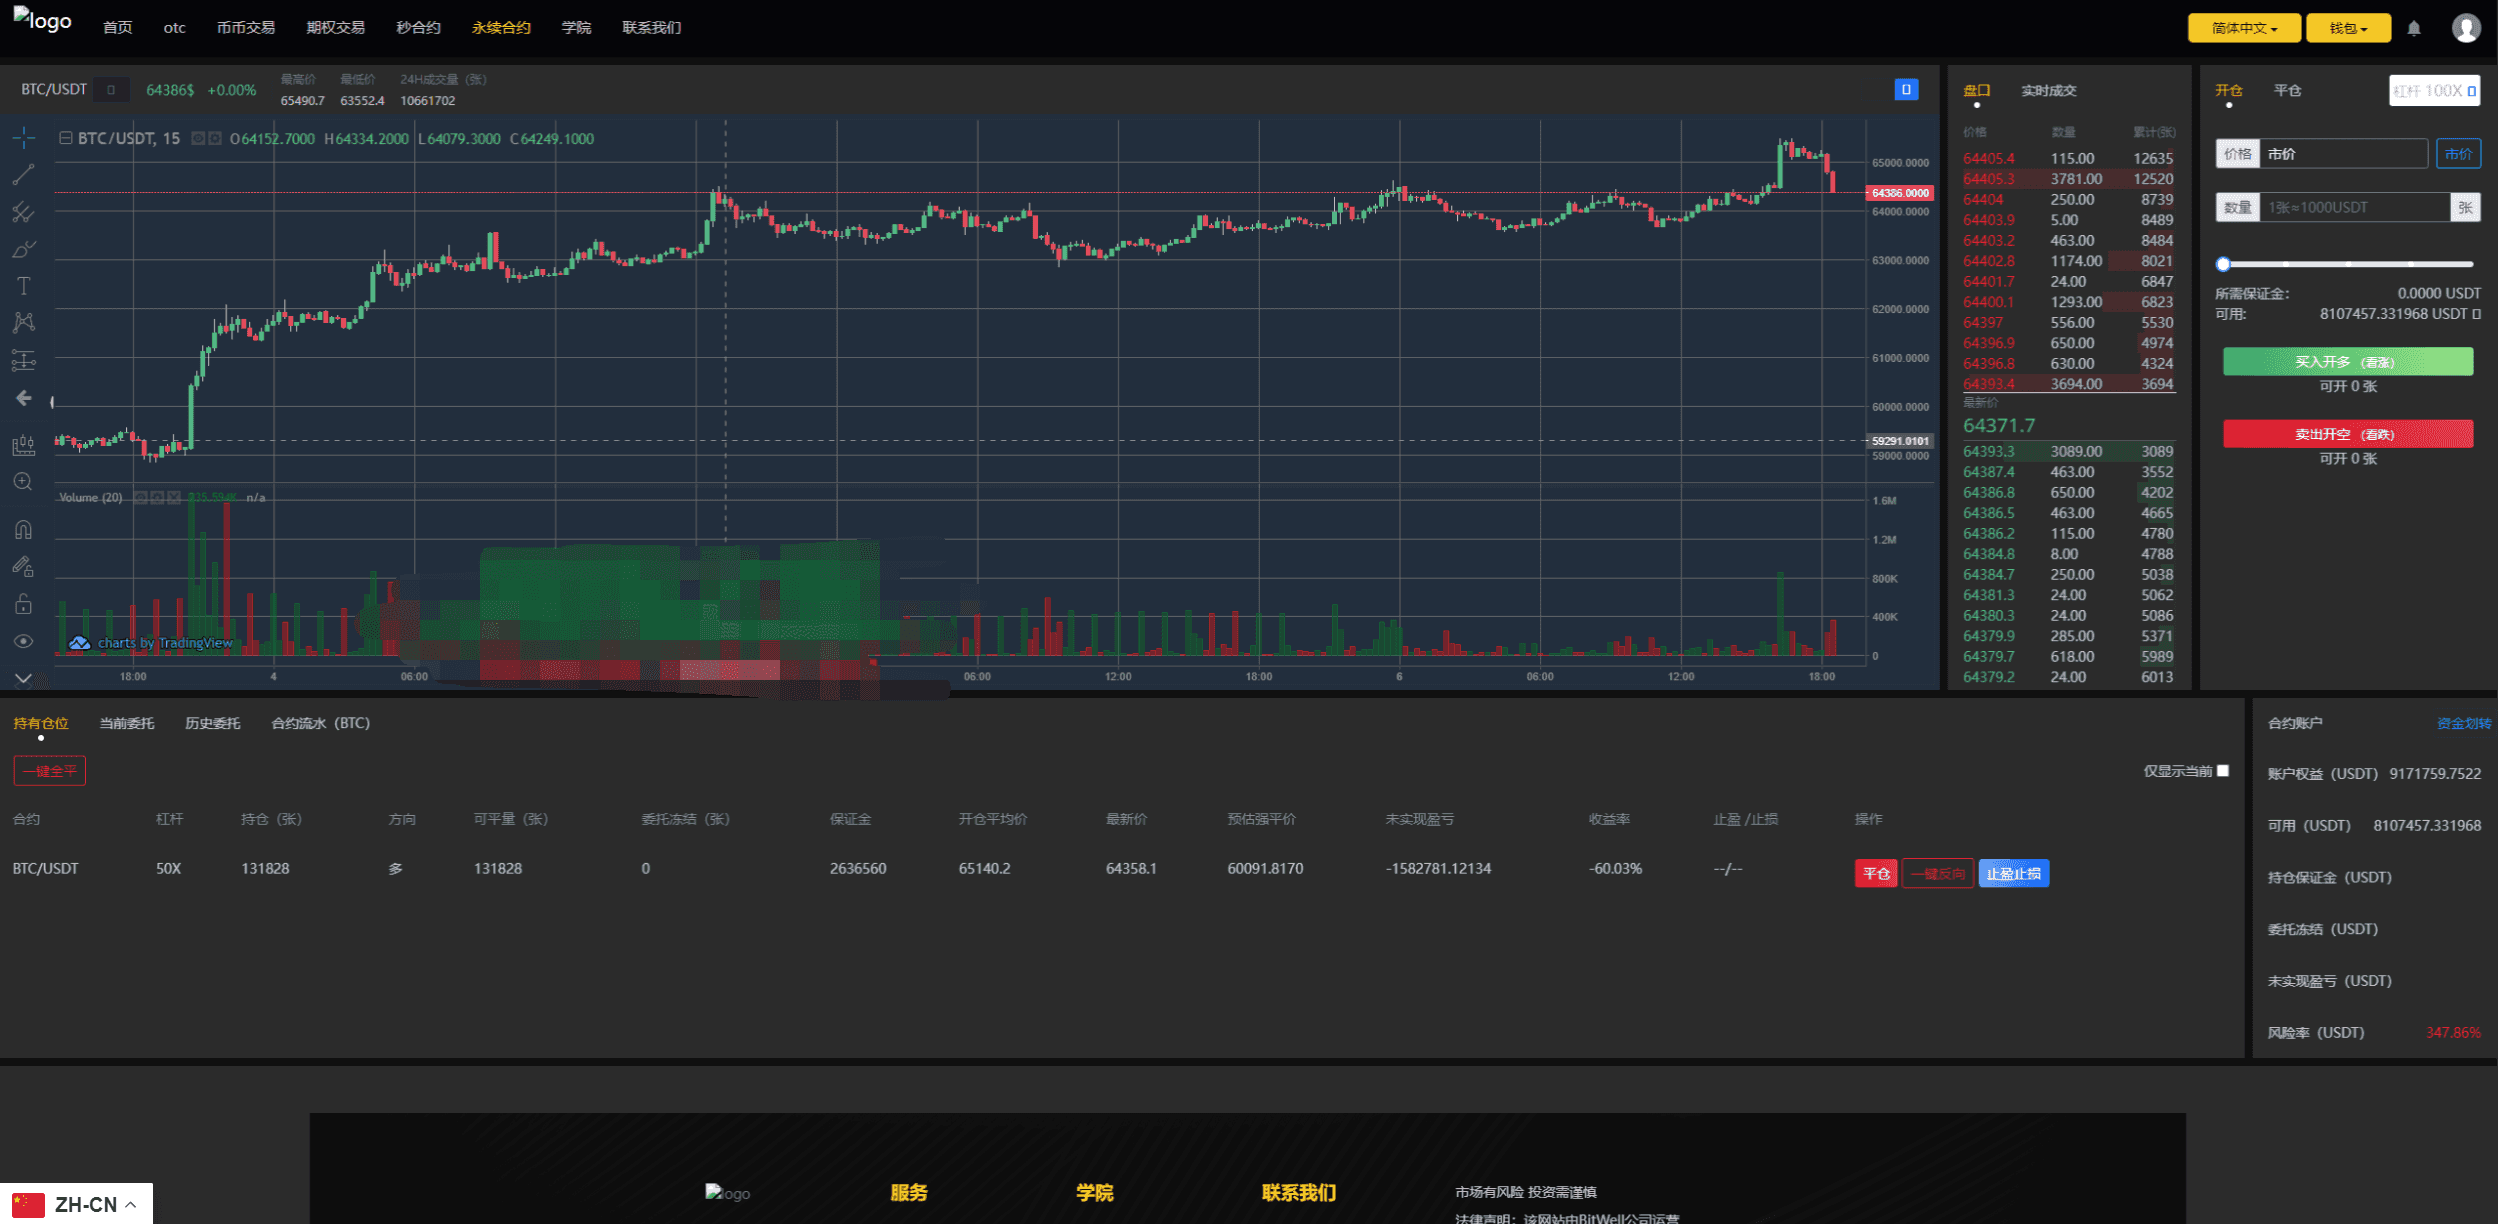Open notifications bell icon
Viewport: 2498px width, 1224px height.
click(x=2414, y=28)
